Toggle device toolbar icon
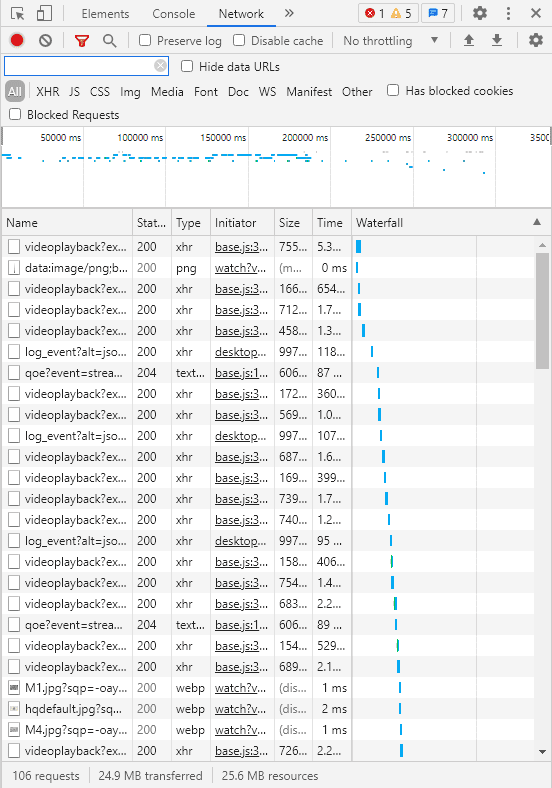Viewport: 552px width, 788px height. (44, 14)
